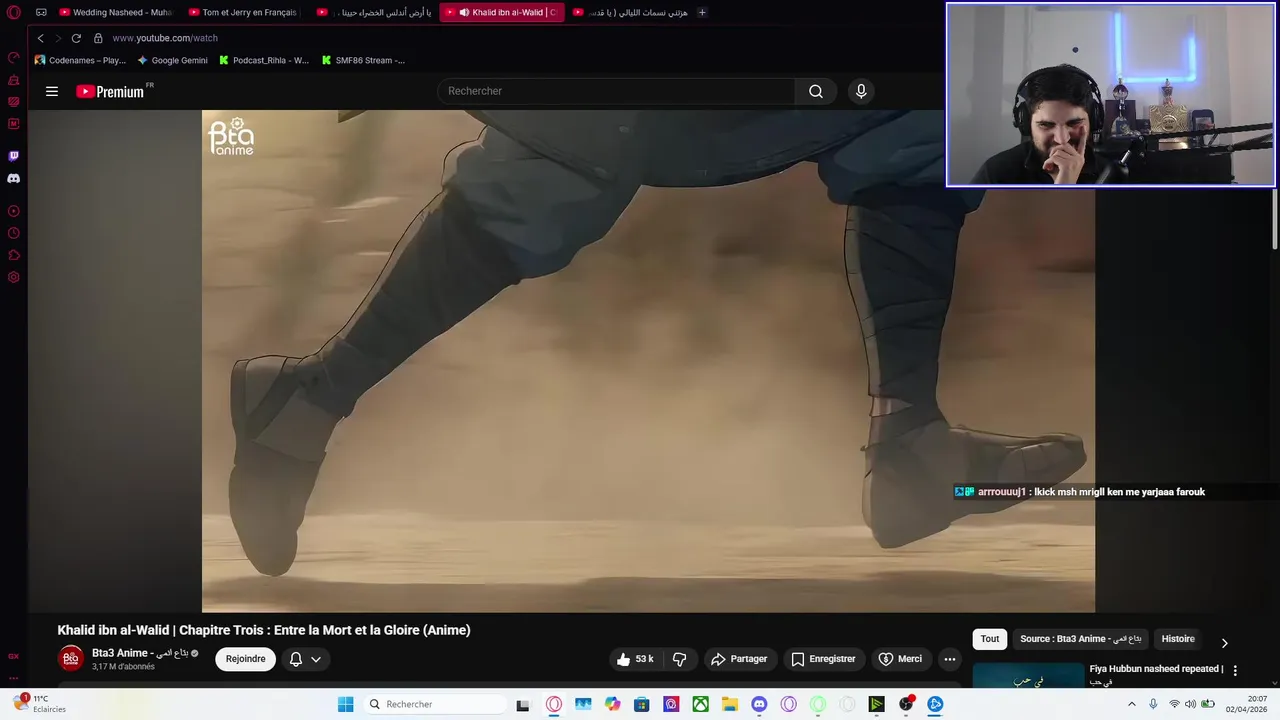The width and height of the screenshot is (1280, 720).
Task: Click the YouTube Rechercher search field
Action: pyautogui.click(x=616, y=91)
